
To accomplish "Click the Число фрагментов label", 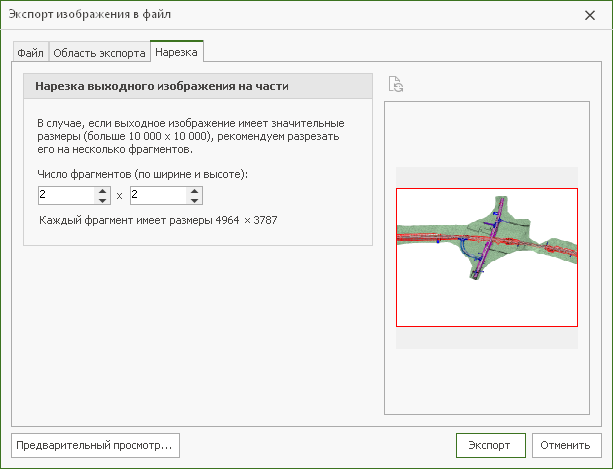I will tap(143, 174).
